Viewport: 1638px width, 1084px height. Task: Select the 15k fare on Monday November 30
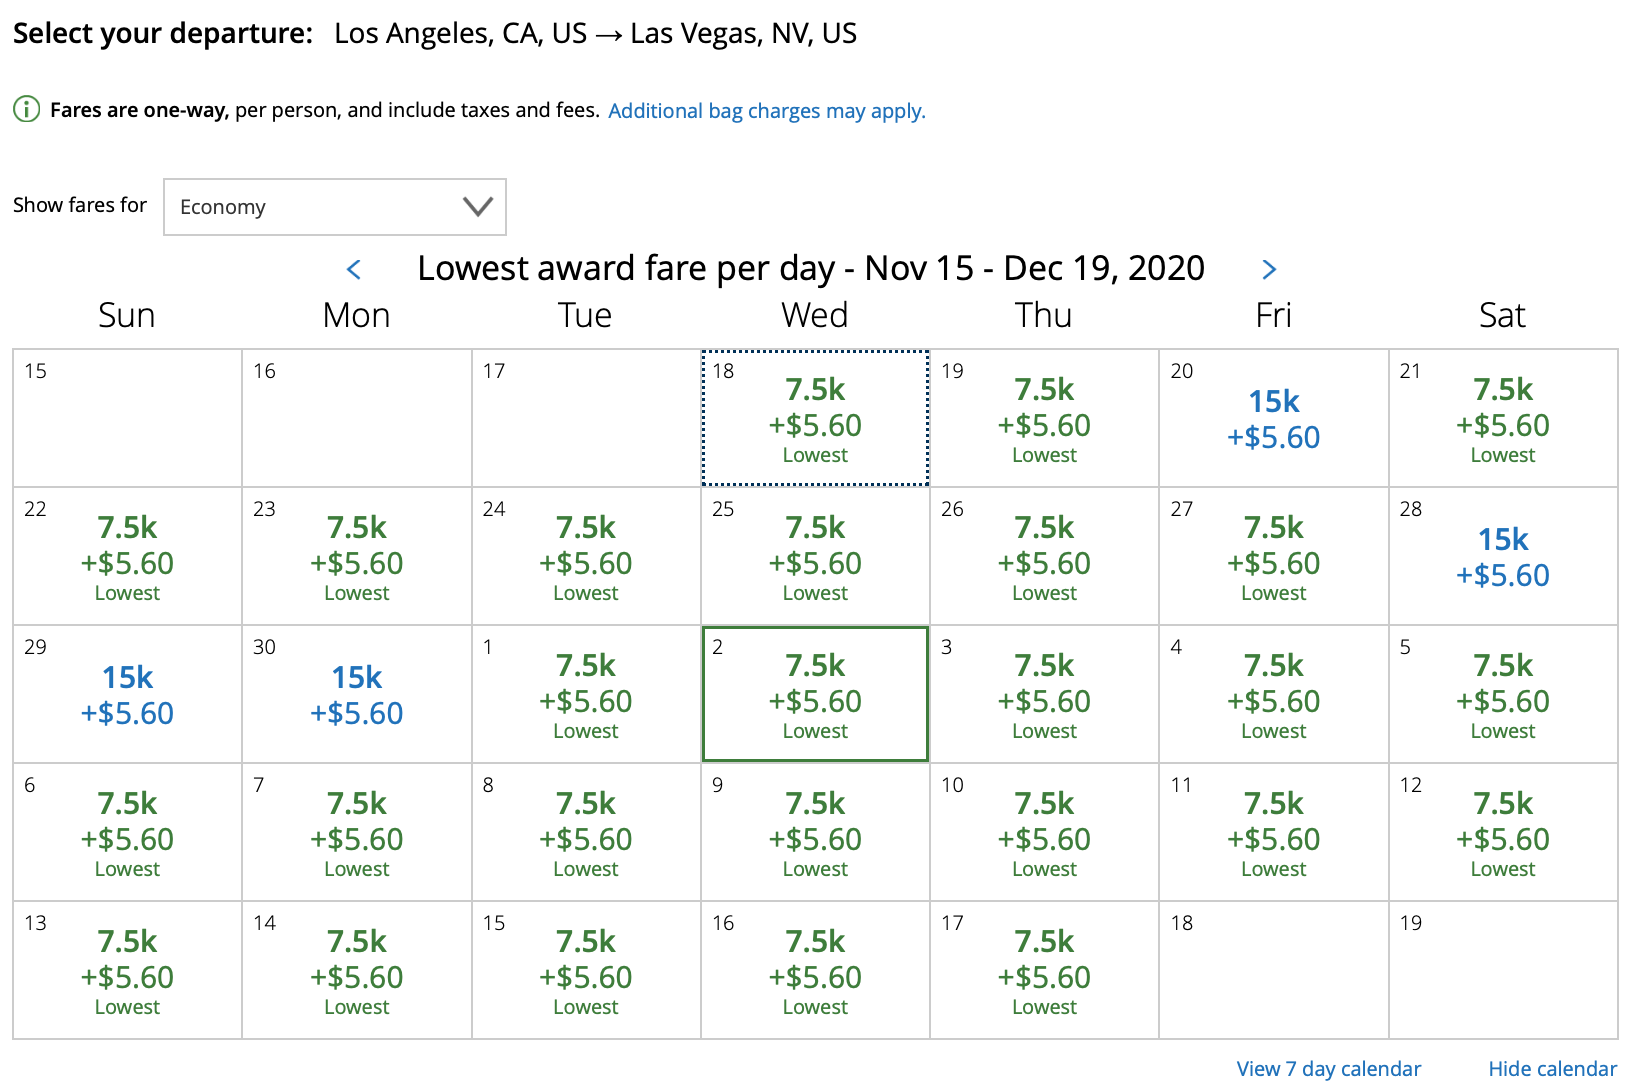(x=356, y=694)
